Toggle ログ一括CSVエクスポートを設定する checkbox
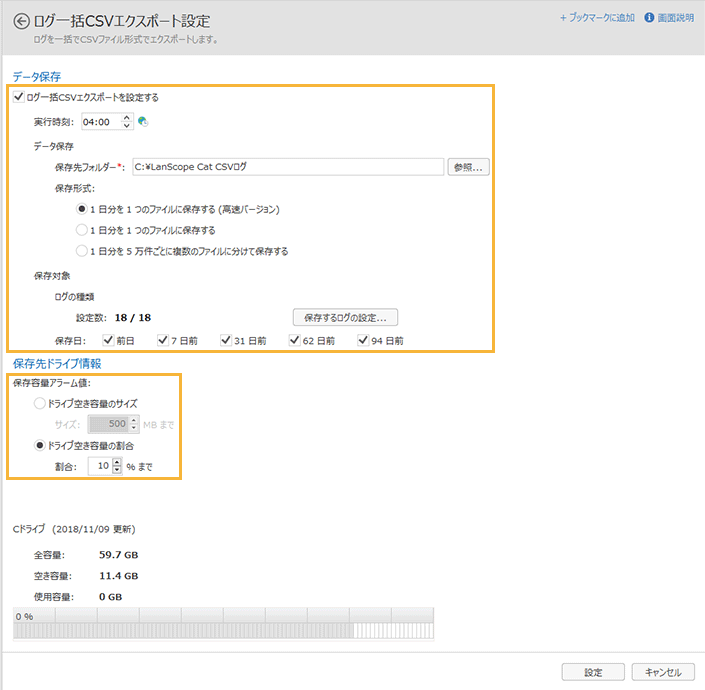This screenshot has width=705, height=690. click(18, 97)
